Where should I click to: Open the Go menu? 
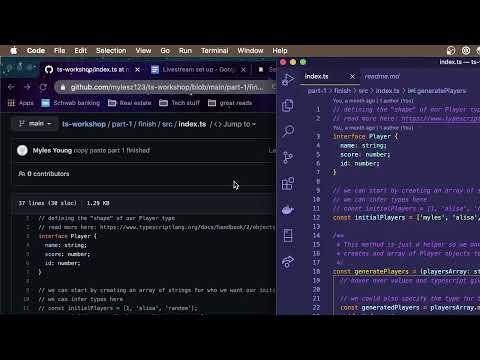click(x=165, y=51)
